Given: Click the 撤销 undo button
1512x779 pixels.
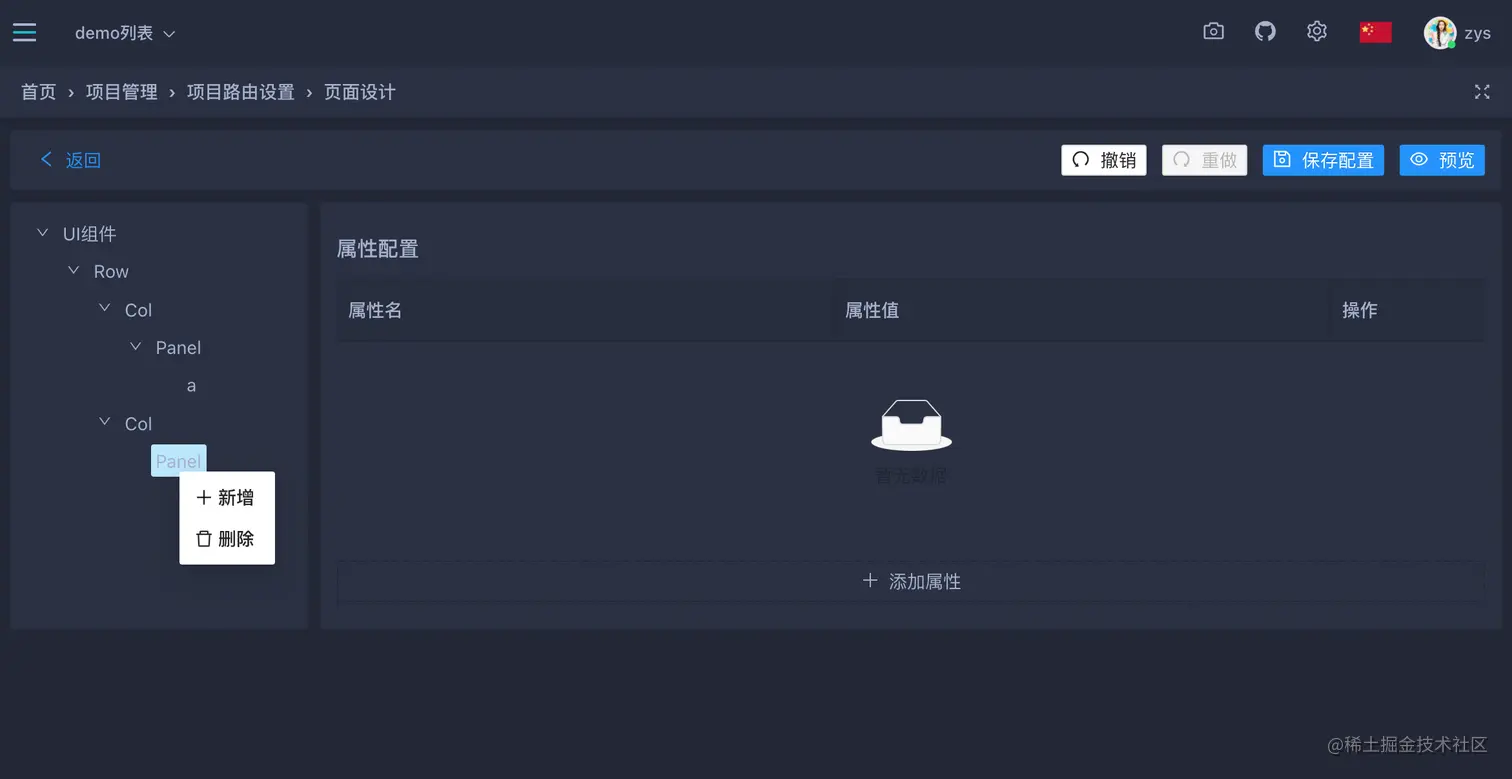Looking at the screenshot, I should pos(1104,160).
